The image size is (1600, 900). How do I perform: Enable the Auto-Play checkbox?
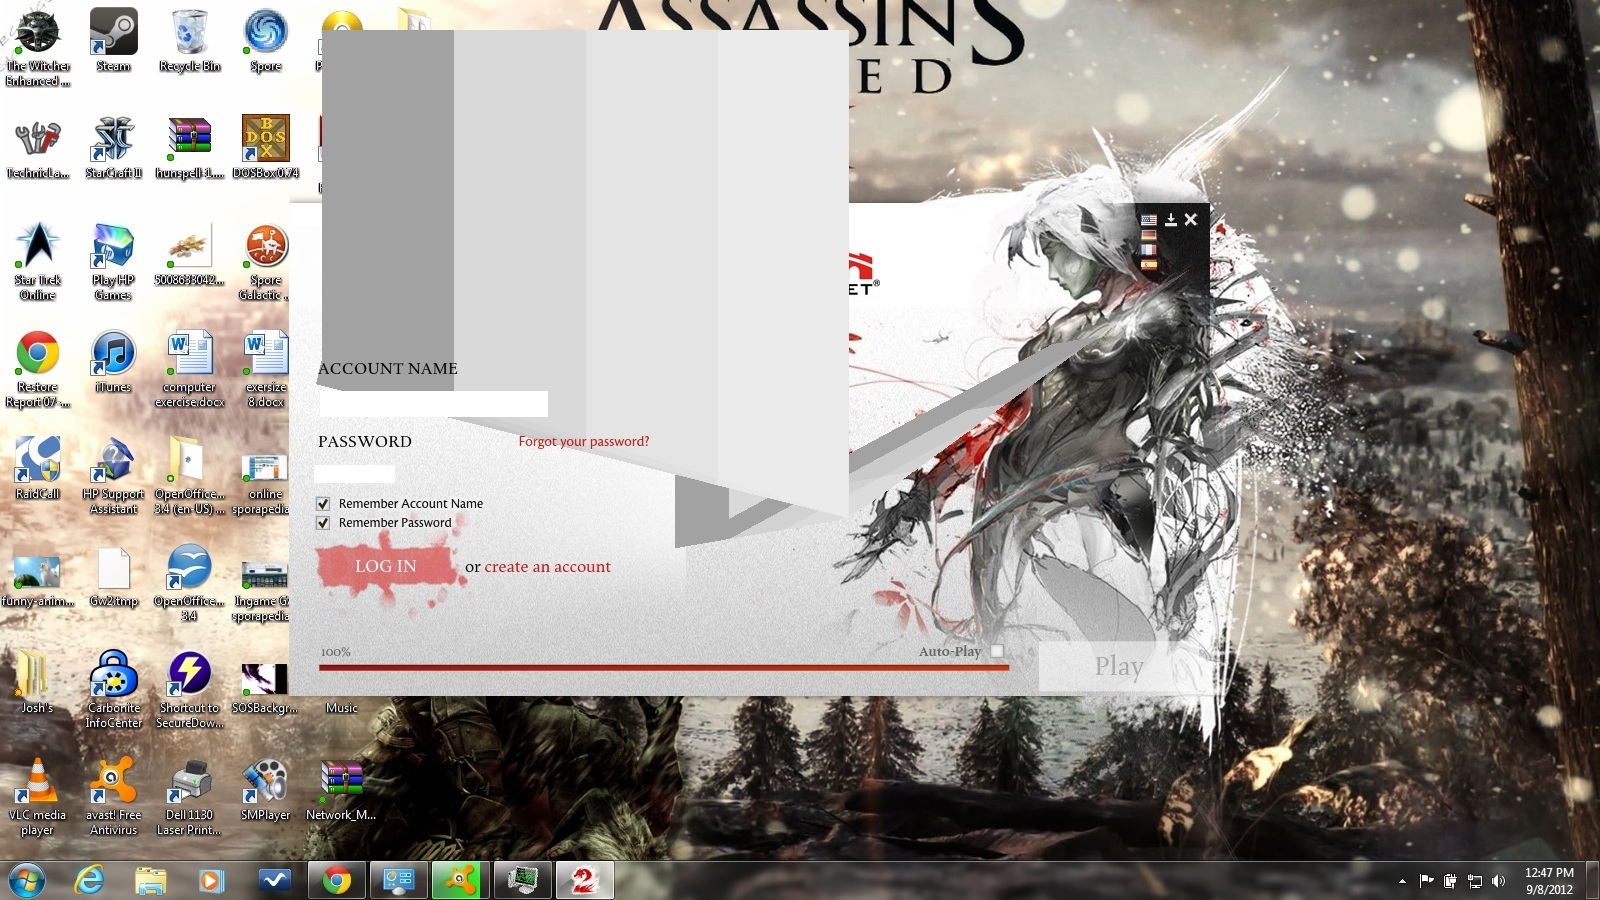coord(997,651)
